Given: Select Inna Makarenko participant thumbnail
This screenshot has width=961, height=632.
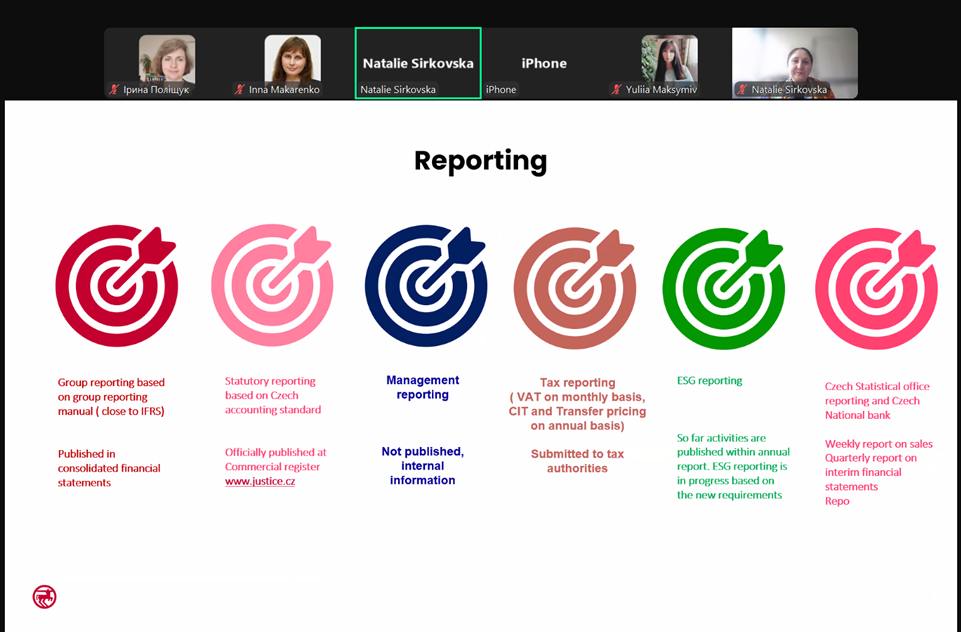Looking at the screenshot, I should click(292, 63).
